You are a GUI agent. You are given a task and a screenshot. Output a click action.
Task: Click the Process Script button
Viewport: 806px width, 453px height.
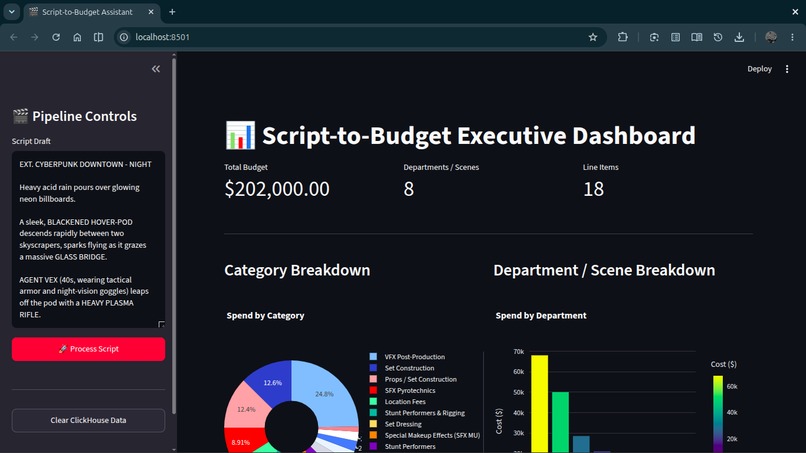coord(88,349)
